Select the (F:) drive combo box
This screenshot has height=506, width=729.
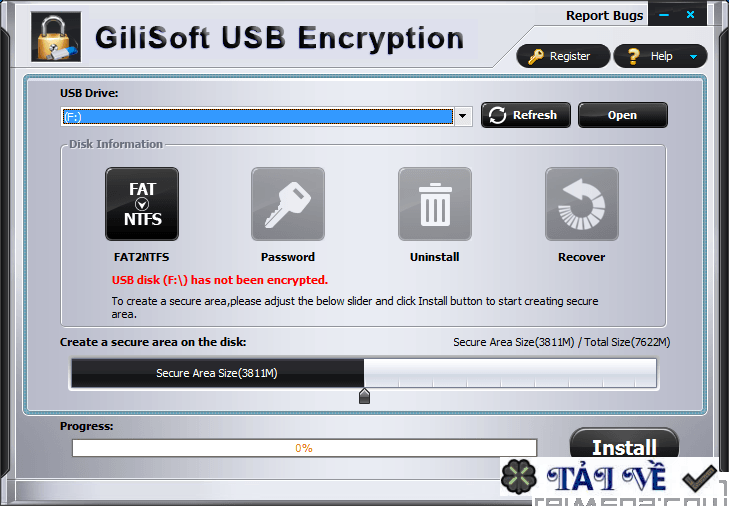[x=266, y=116]
